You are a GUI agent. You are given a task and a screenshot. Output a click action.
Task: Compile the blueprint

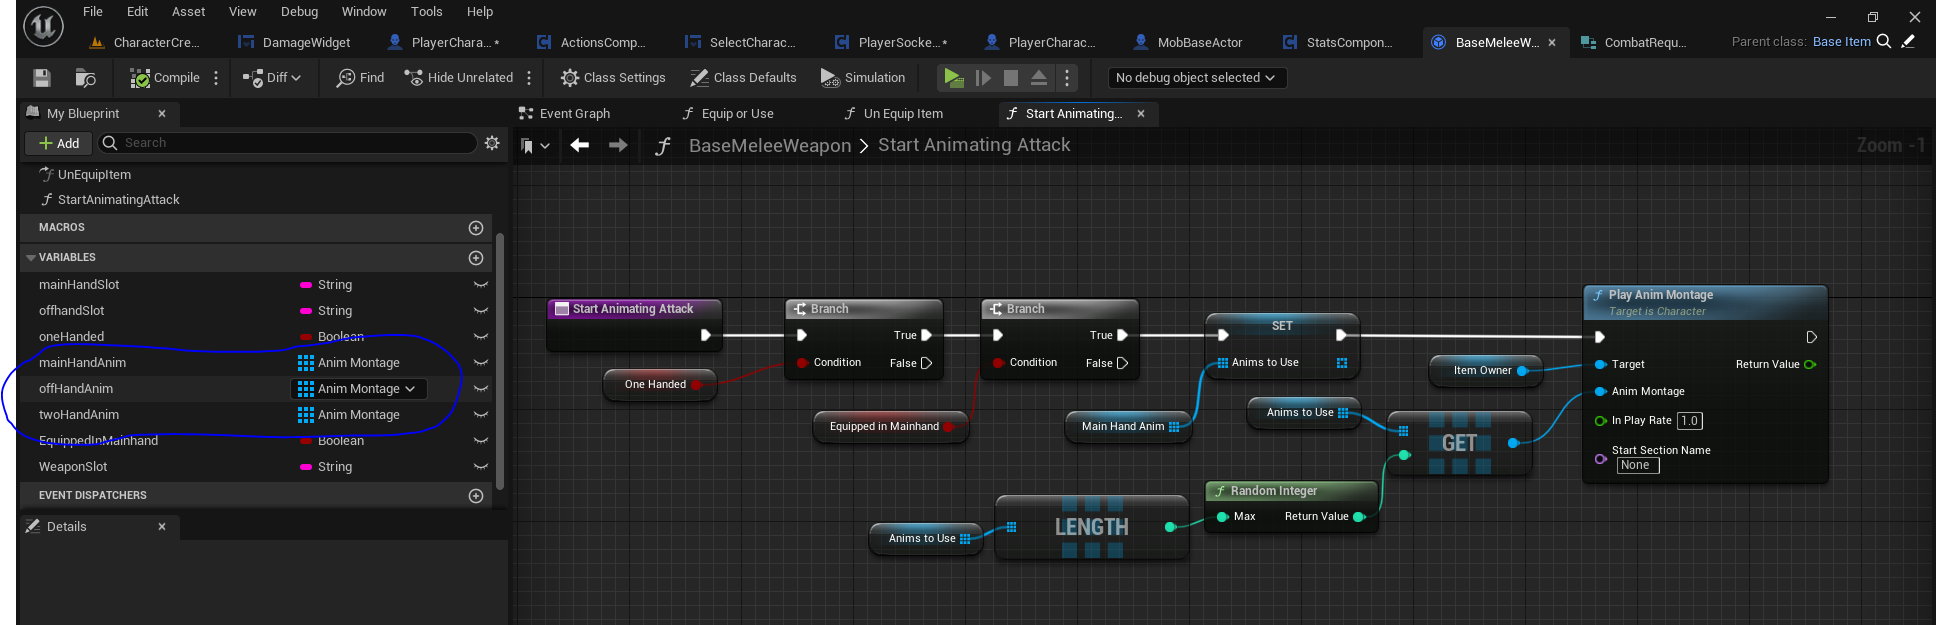[x=165, y=78]
